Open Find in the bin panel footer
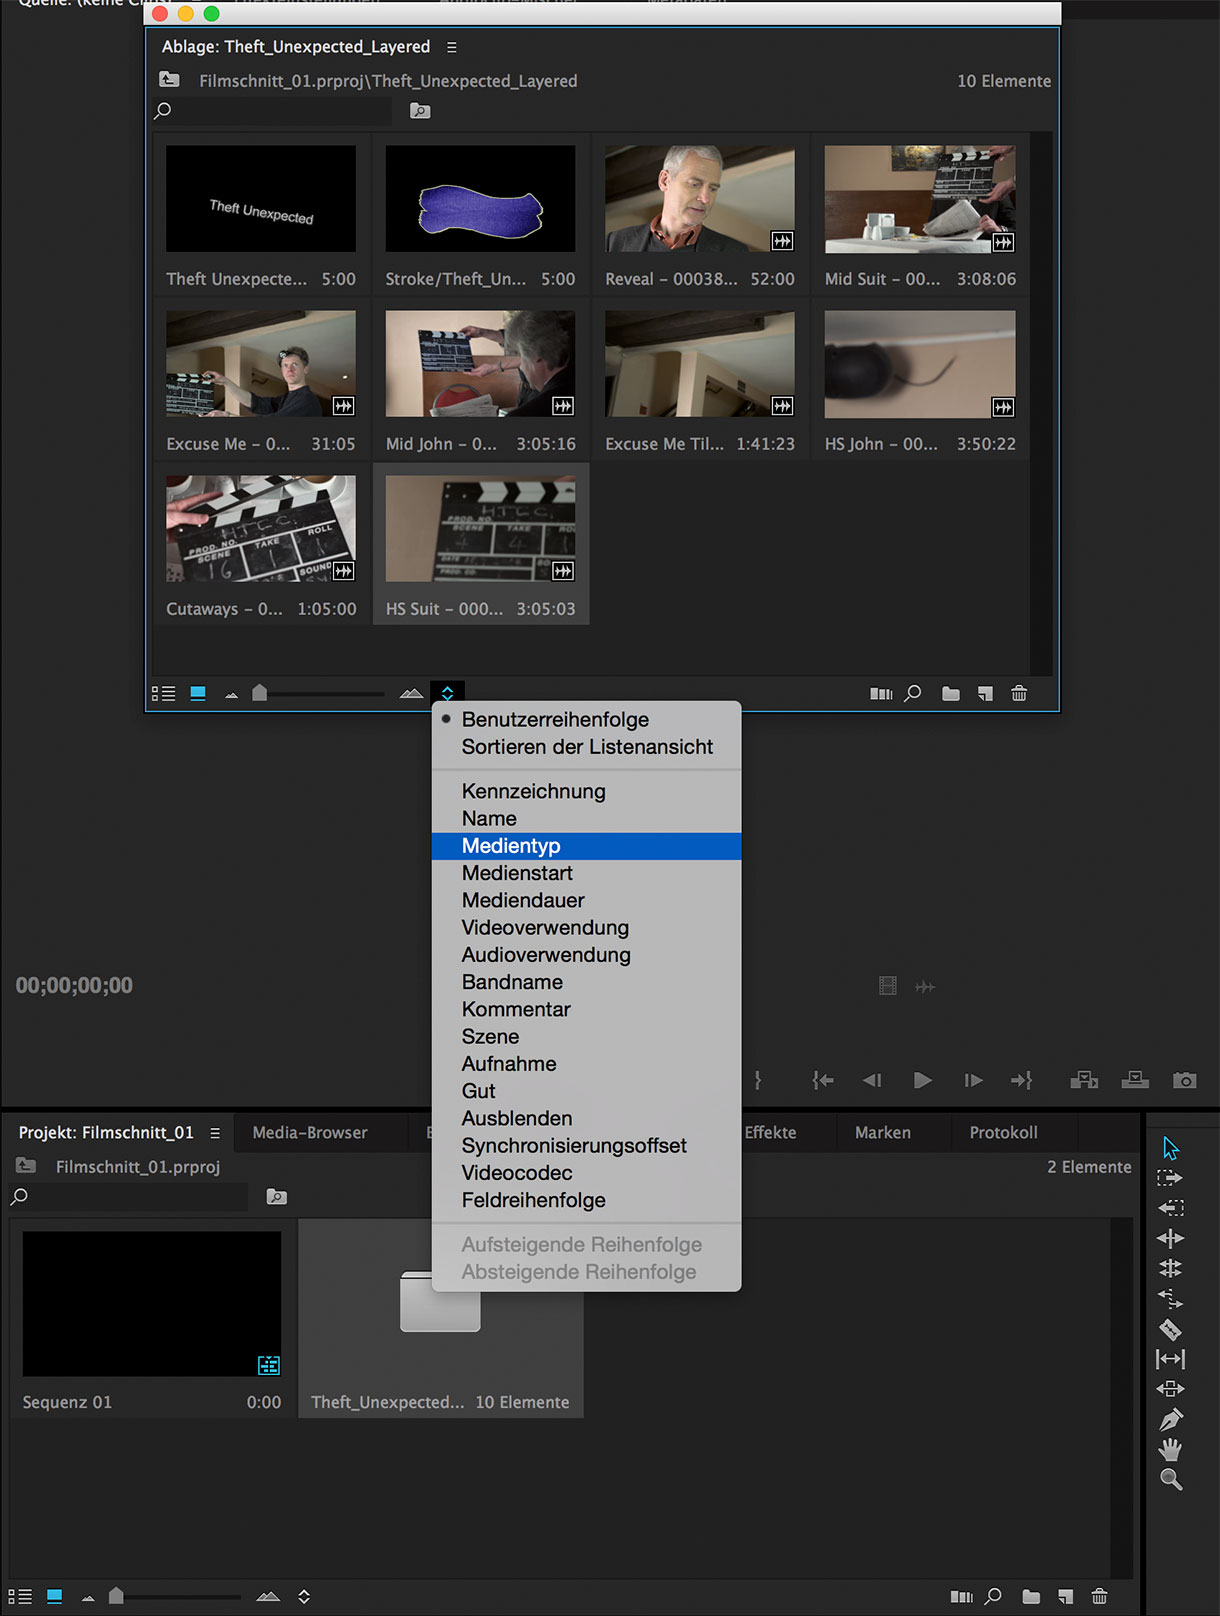 click(x=913, y=693)
